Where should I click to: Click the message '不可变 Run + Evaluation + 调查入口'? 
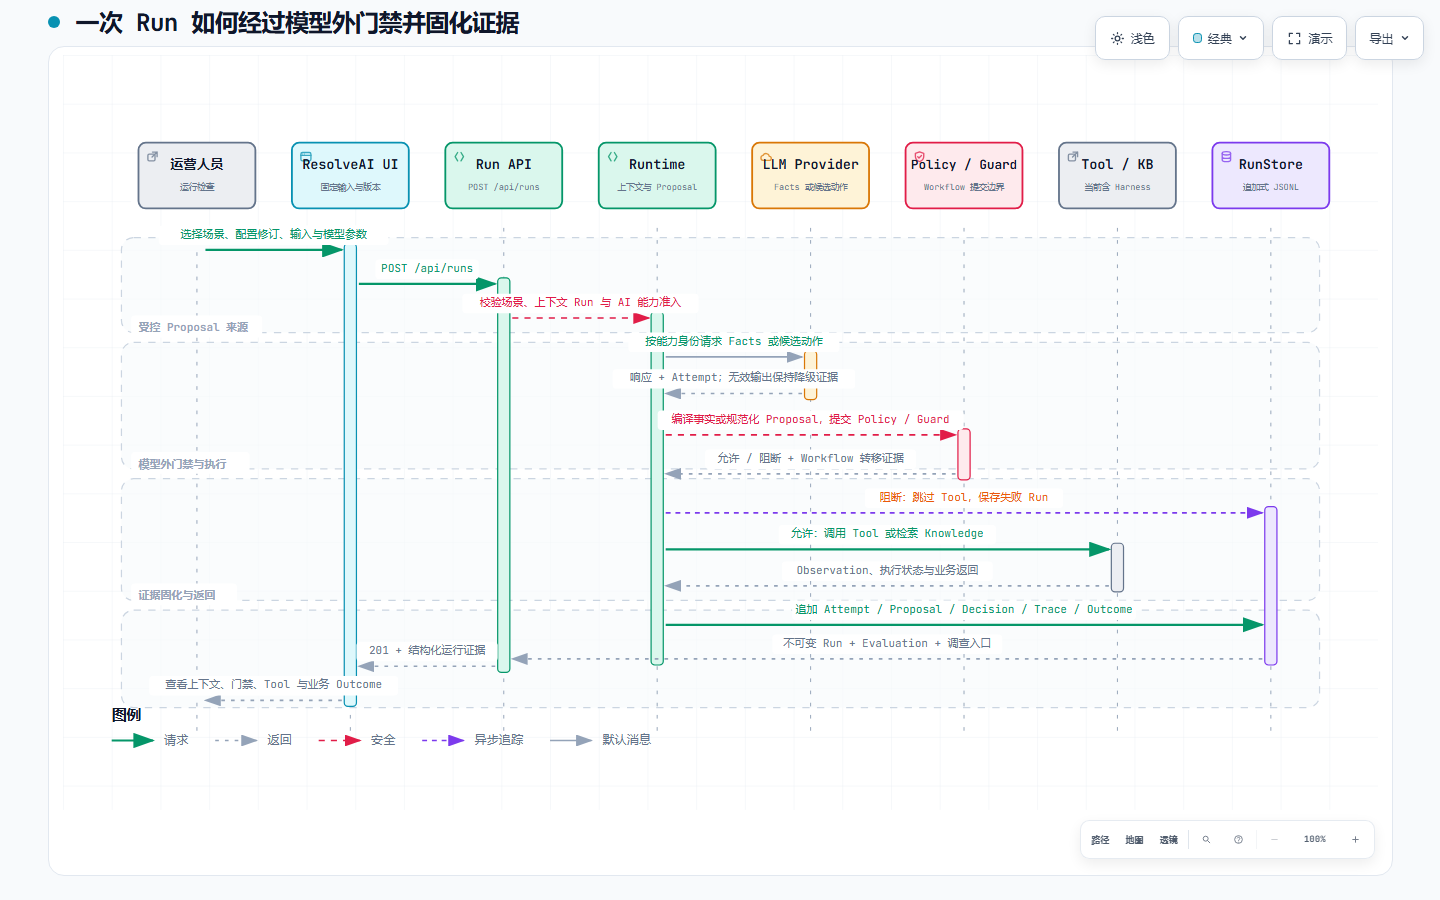887,643
